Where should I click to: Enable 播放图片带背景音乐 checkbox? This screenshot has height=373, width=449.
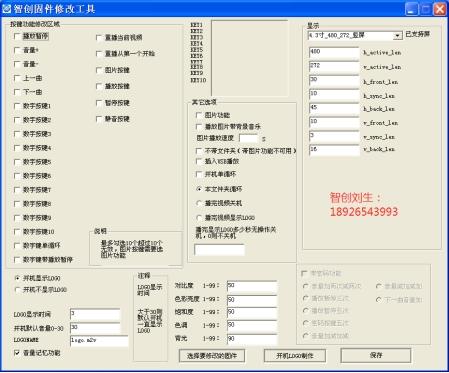[x=199, y=127]
